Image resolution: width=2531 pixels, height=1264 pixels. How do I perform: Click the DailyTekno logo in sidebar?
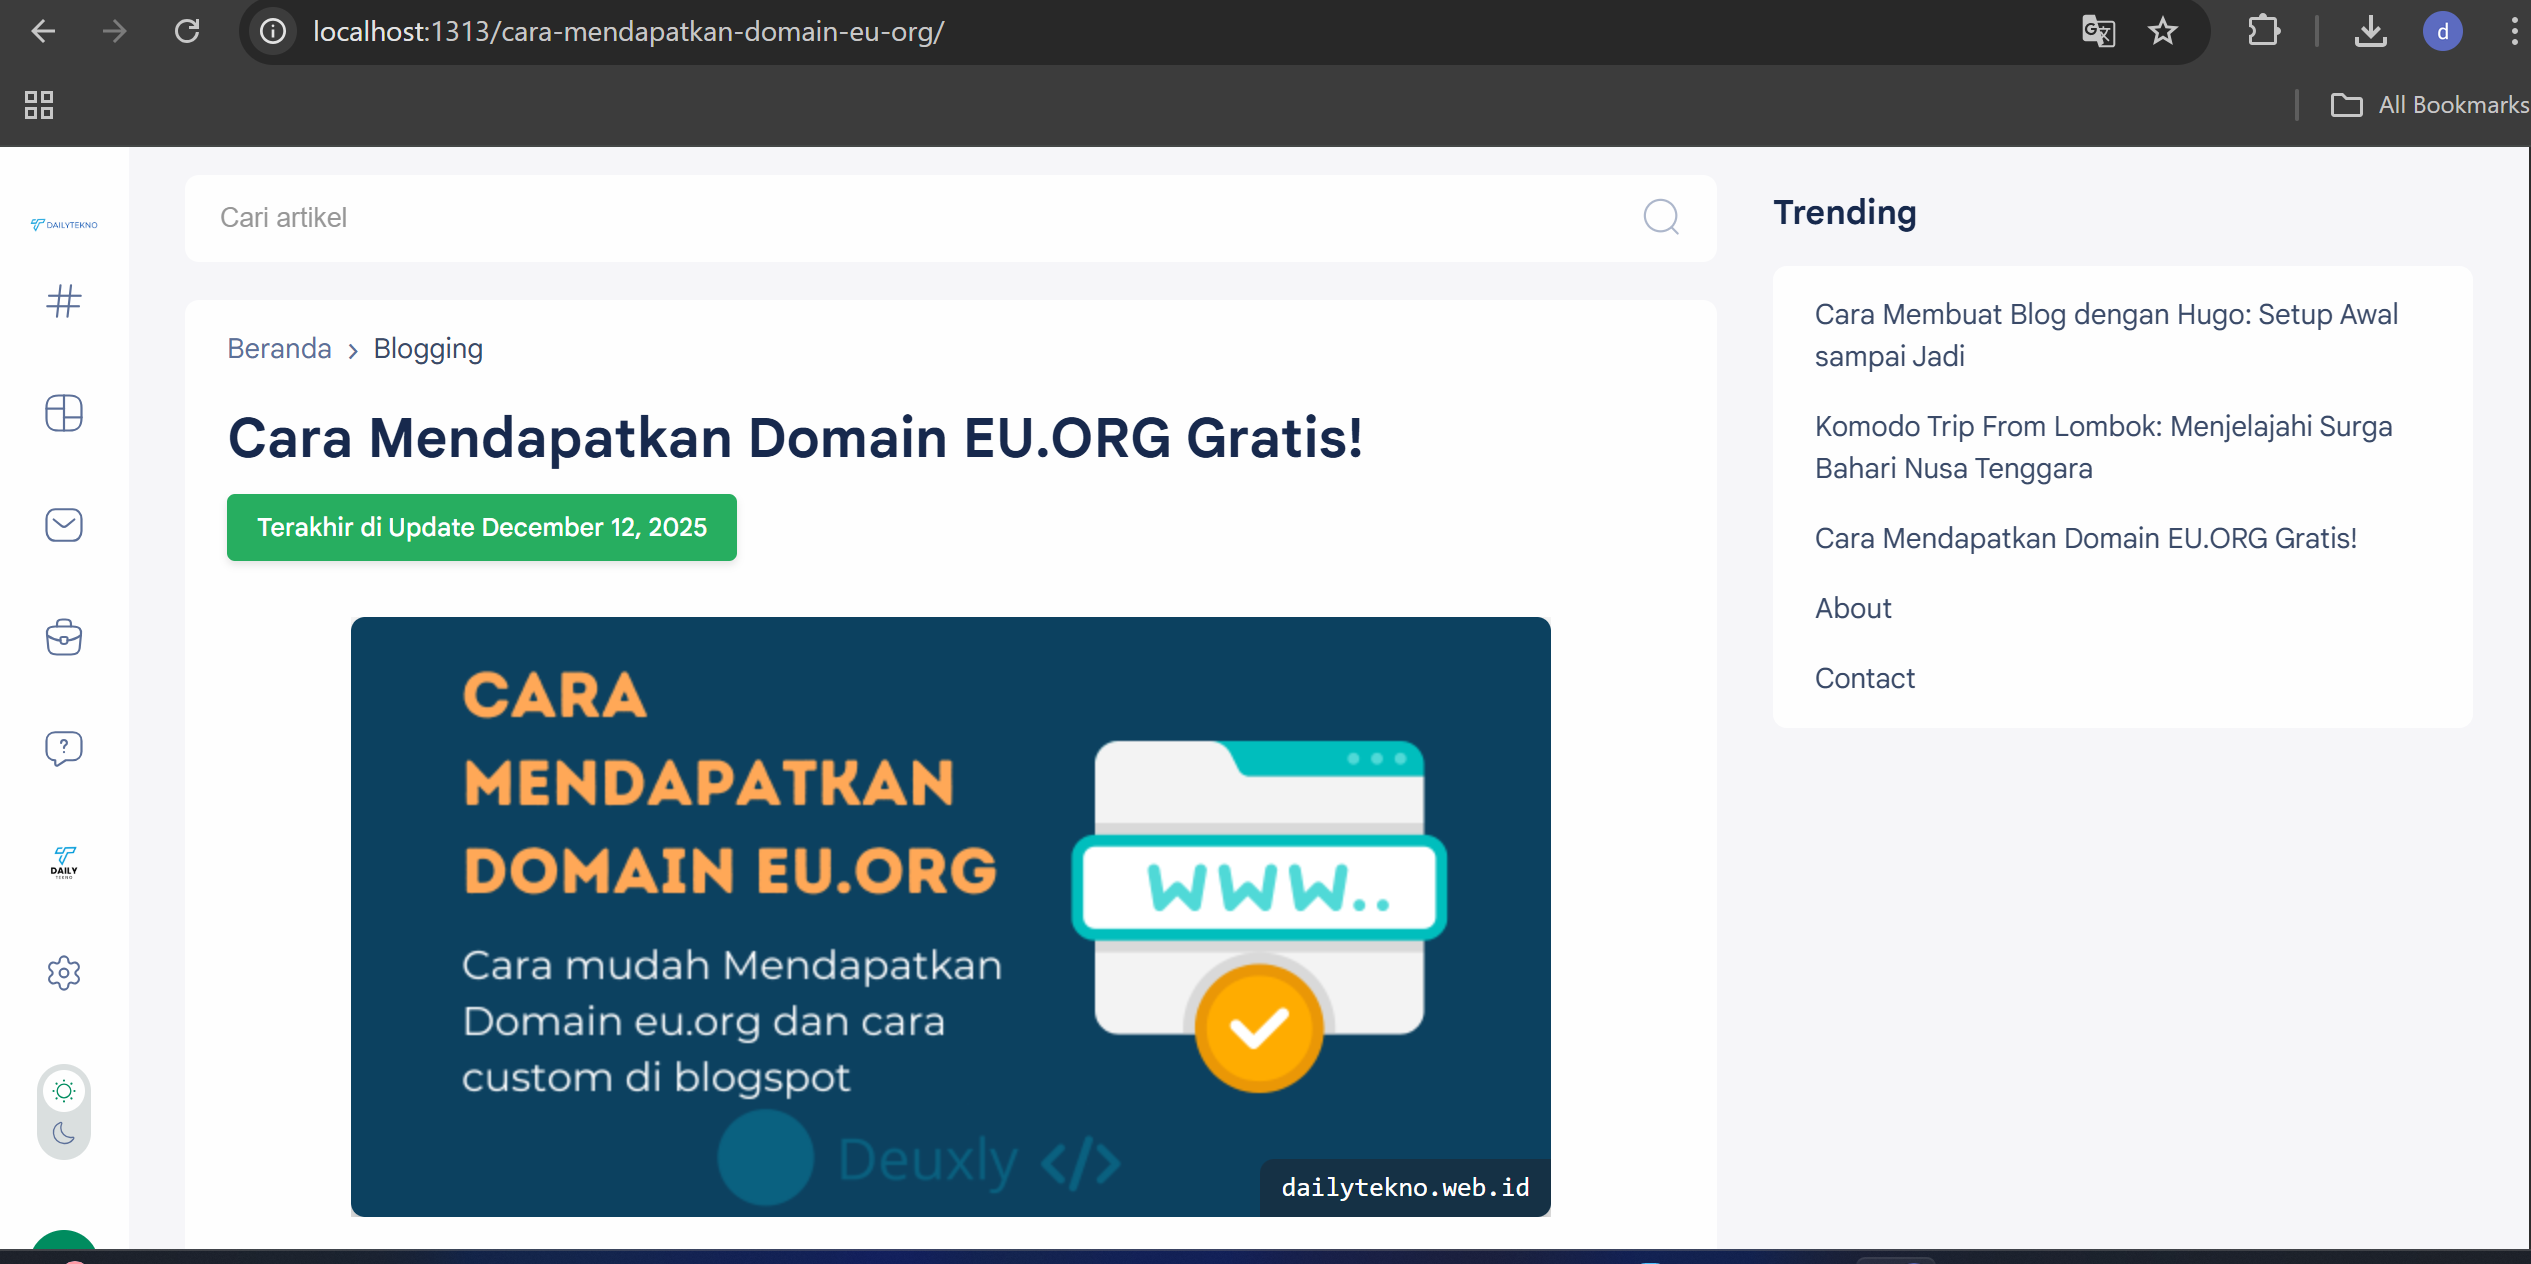(64, 225)
